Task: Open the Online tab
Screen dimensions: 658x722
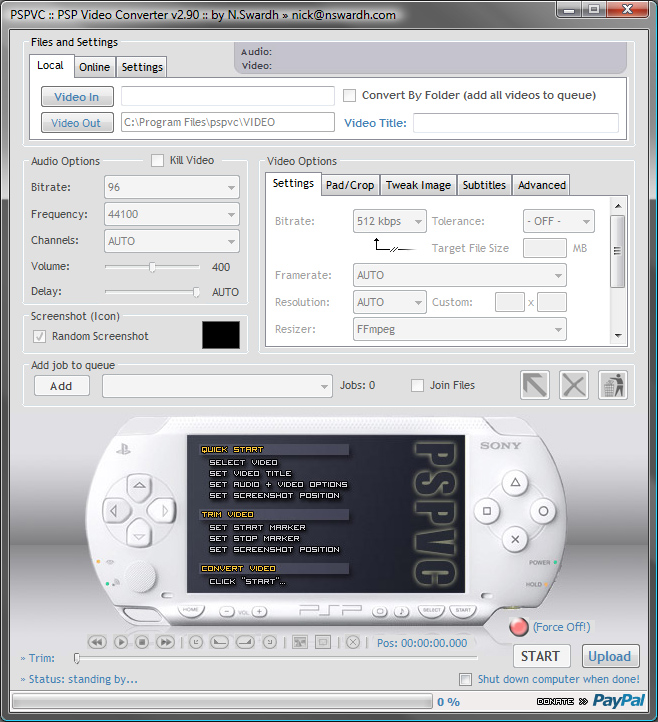Action: coord(95,67)
